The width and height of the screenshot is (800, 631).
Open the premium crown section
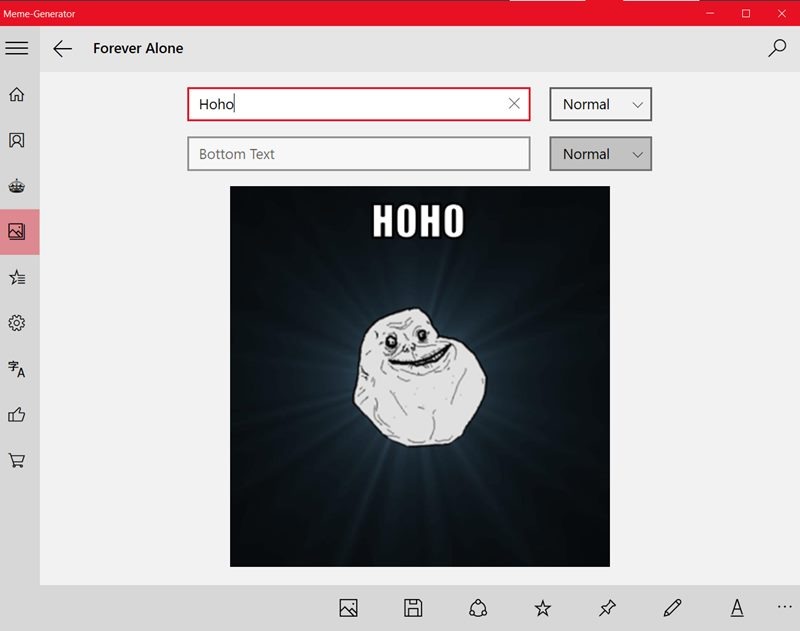[16, 186]
